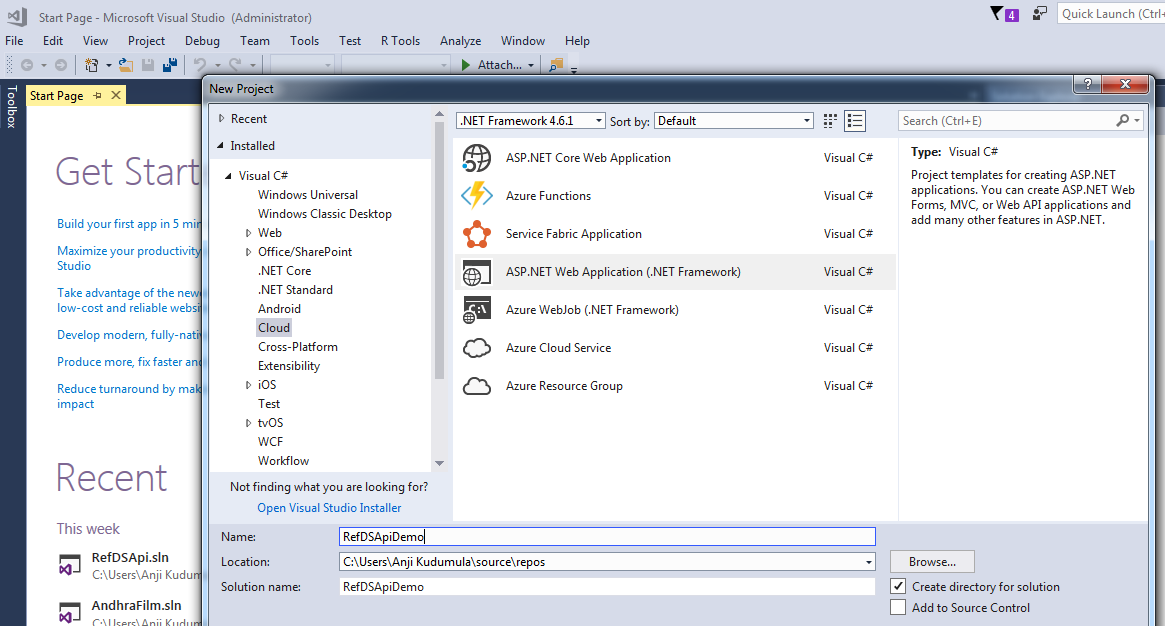The height and width of the screenshot is (626, 1165).
Task: Click the Azure Cloud Service cloud icon
Action: (x=476, y=347)
